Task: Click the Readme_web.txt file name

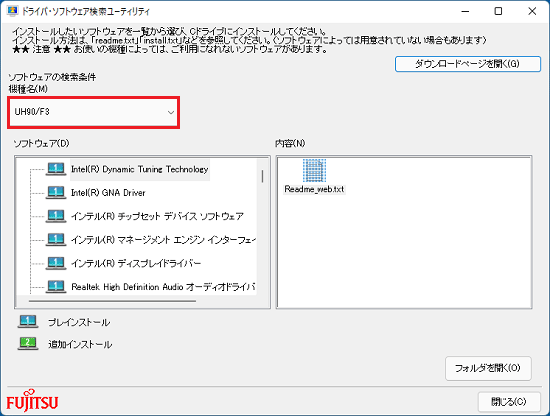Action: click(x=314, y=189)
